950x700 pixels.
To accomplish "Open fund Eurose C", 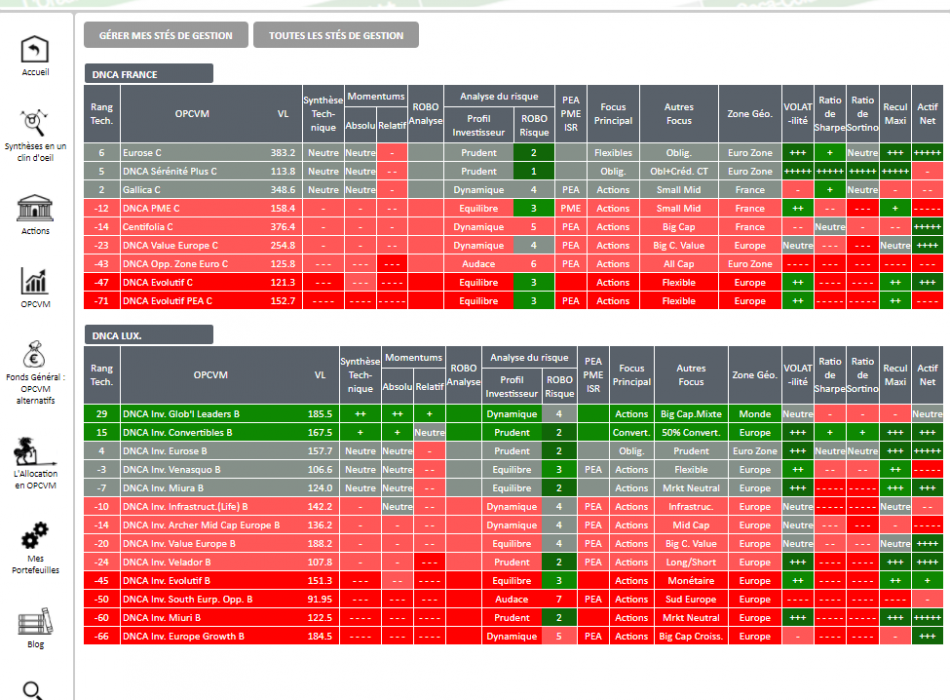I will click(142, 153).
